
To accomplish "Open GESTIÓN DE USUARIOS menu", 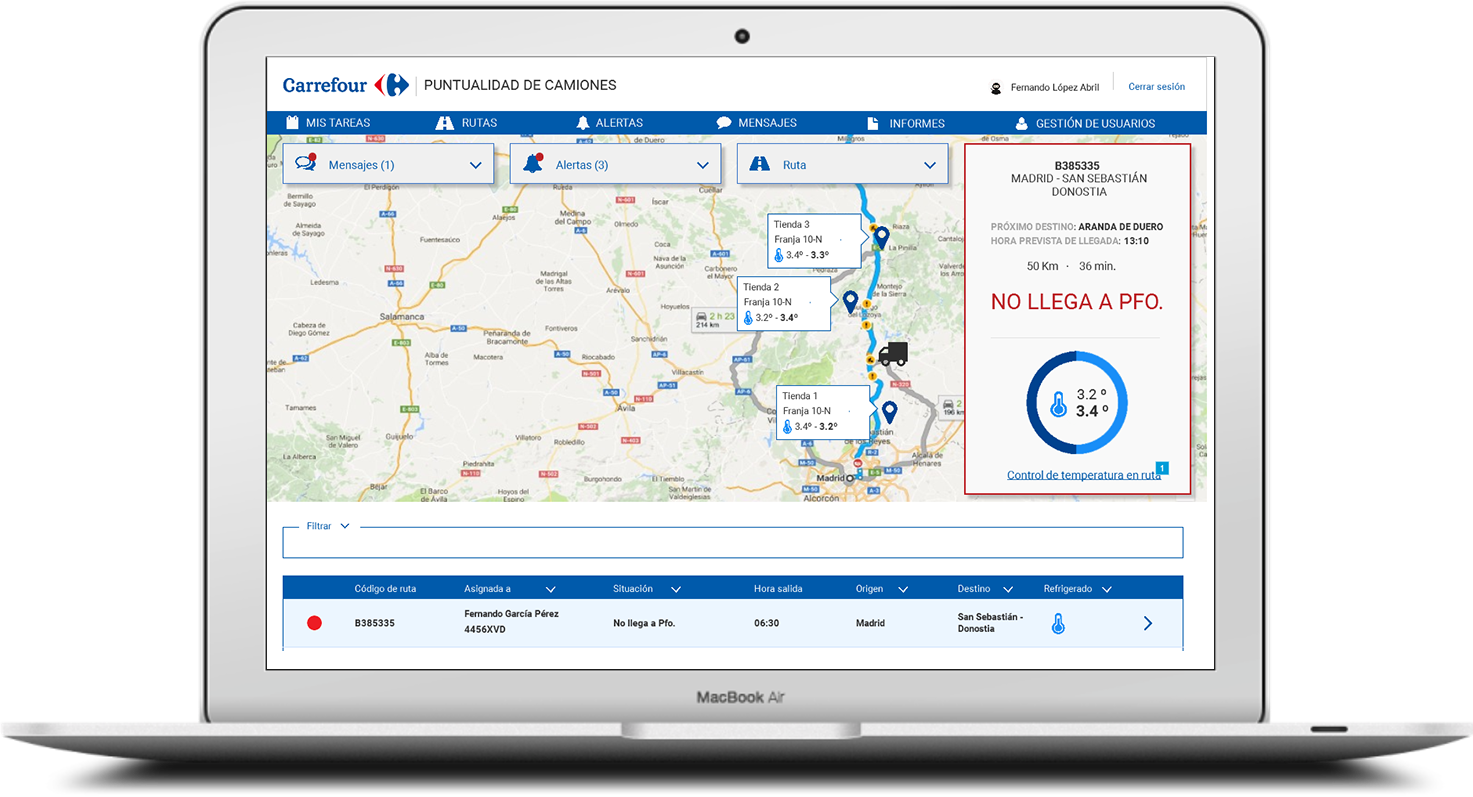I will coord(1085,123).
